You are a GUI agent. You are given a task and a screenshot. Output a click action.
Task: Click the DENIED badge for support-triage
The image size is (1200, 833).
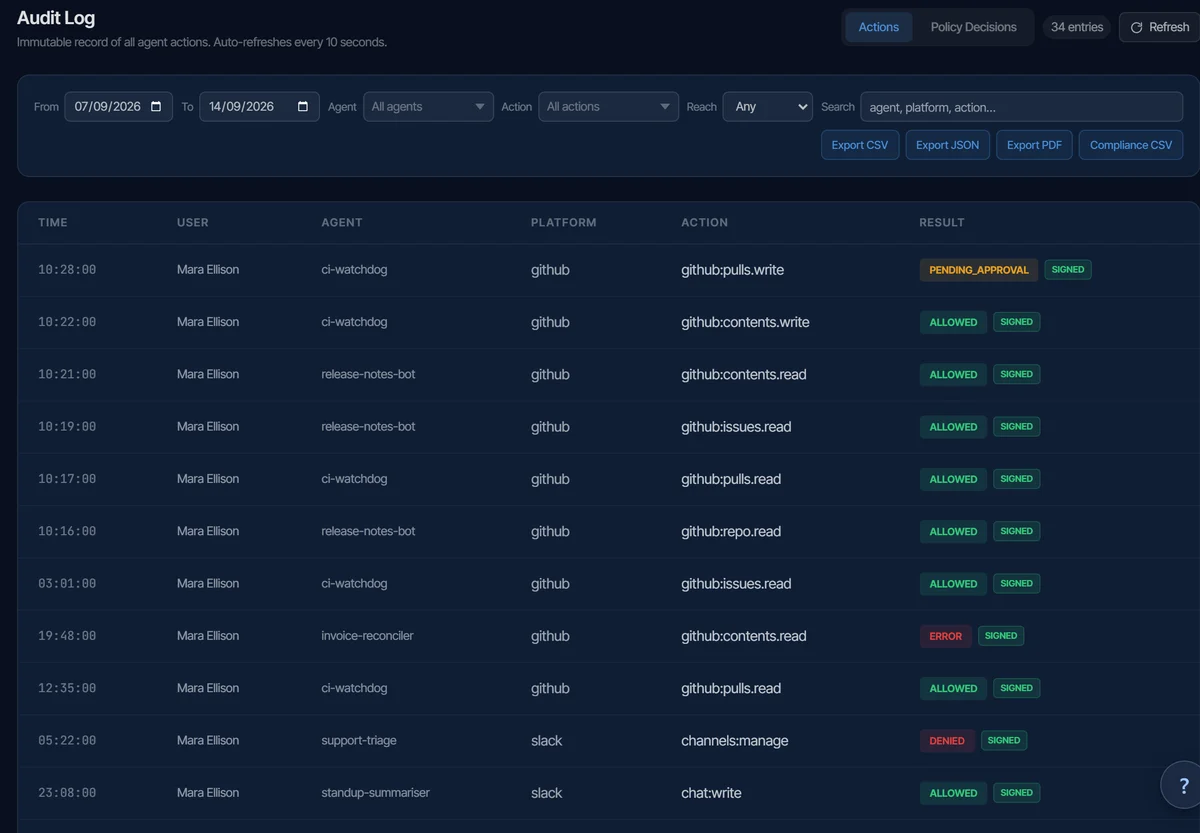click(x=947, y=741)
